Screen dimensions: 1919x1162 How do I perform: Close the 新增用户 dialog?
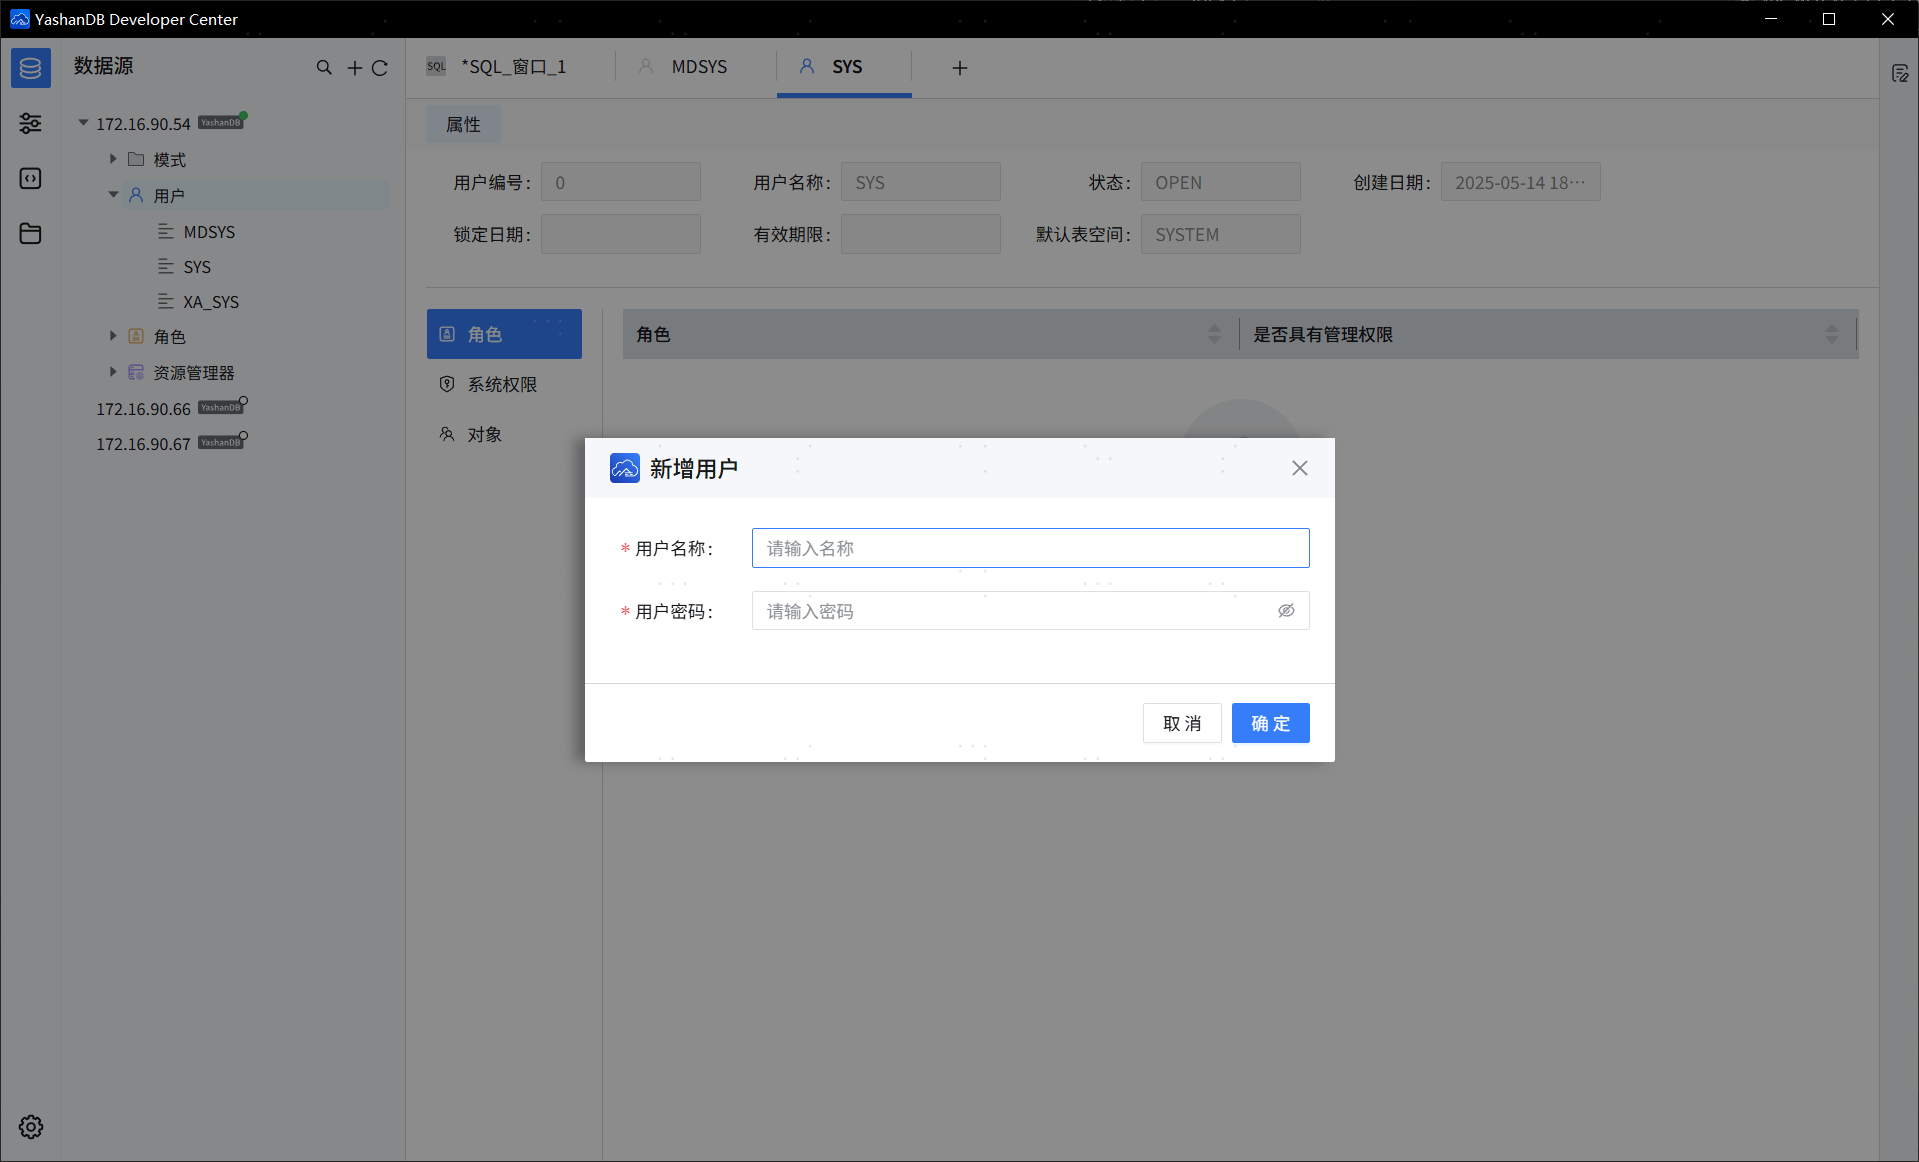point(1299,468)
